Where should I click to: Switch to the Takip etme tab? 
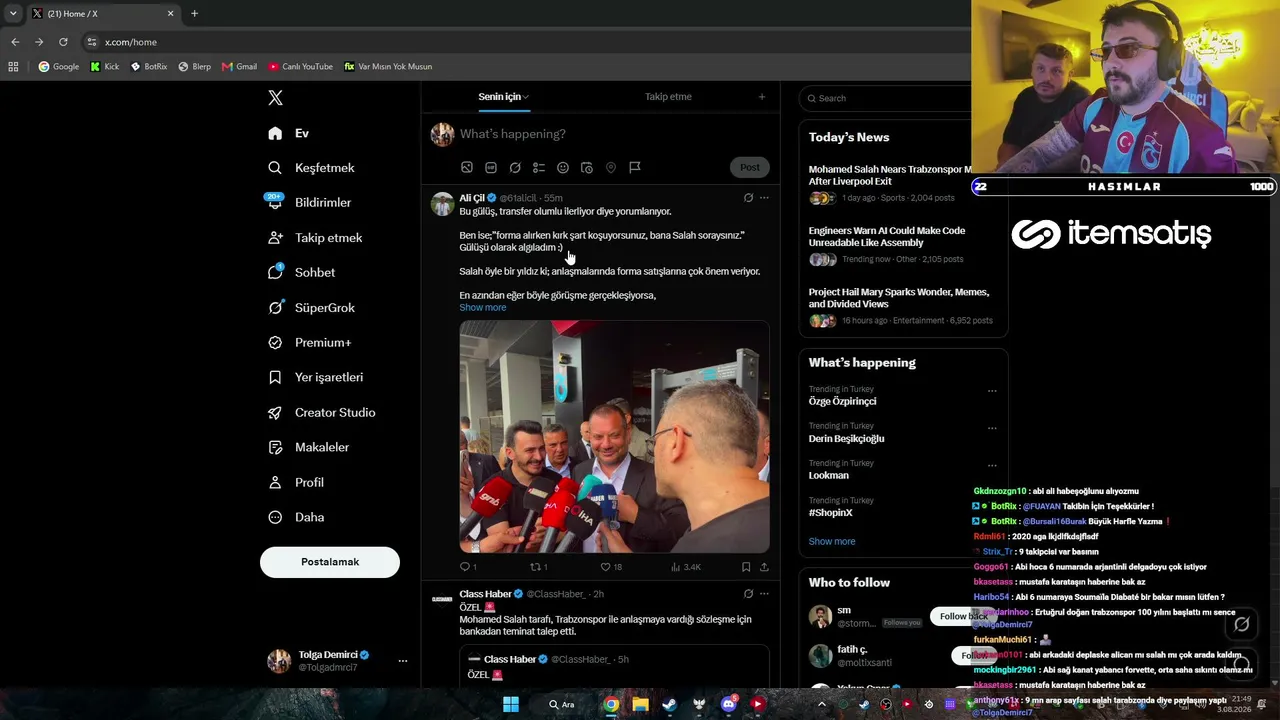[x=668, y=97]
